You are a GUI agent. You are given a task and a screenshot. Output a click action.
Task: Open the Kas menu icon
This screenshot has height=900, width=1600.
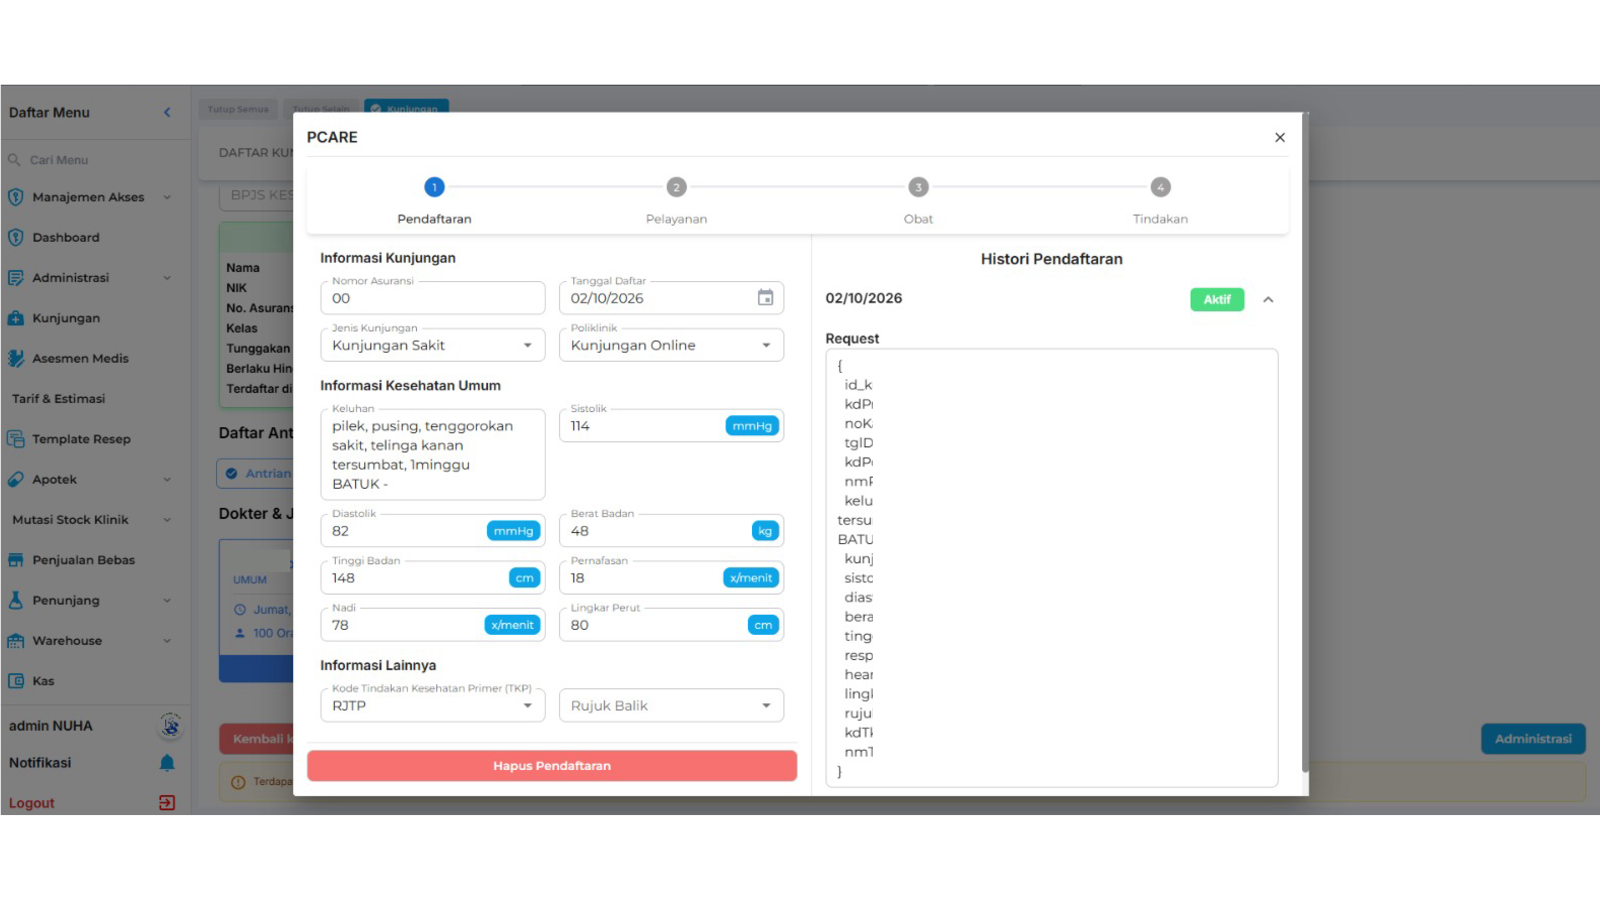tap(16, 681)
